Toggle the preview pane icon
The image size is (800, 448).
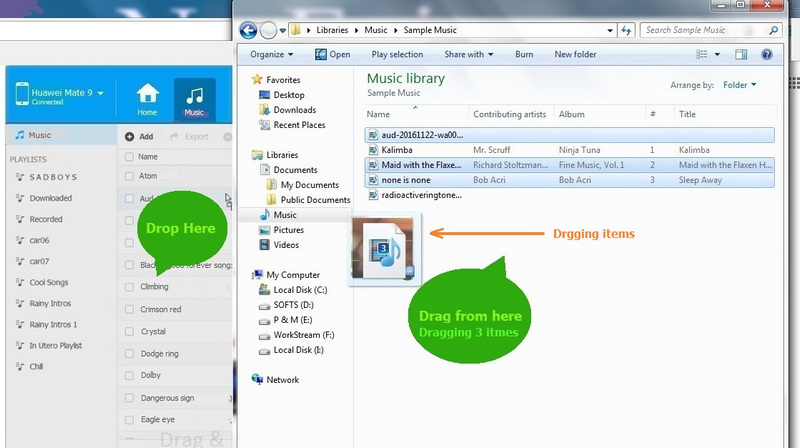pos(741,54)
